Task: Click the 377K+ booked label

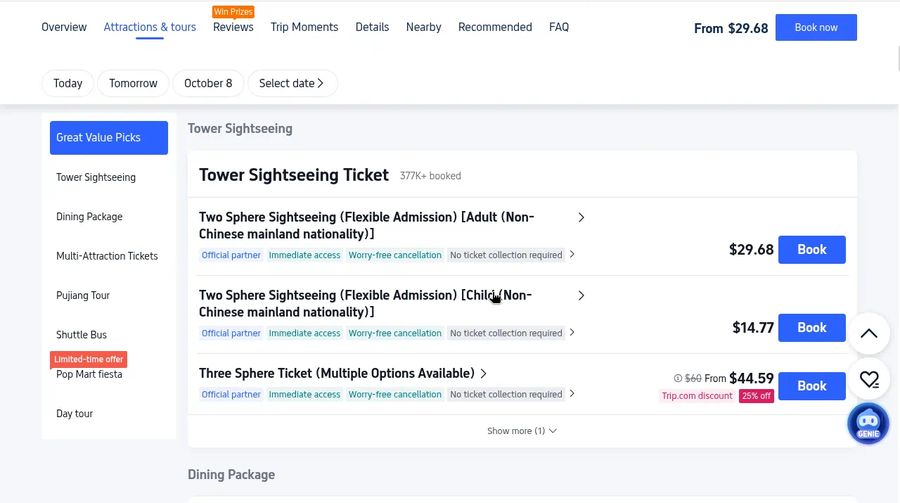Action: coord(430,176)
